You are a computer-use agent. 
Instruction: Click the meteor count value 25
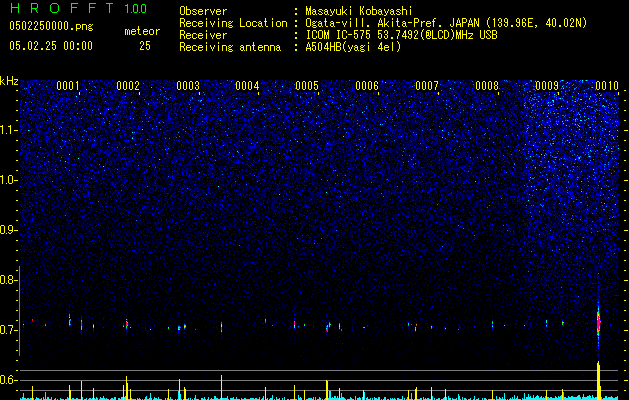(145, 46)
